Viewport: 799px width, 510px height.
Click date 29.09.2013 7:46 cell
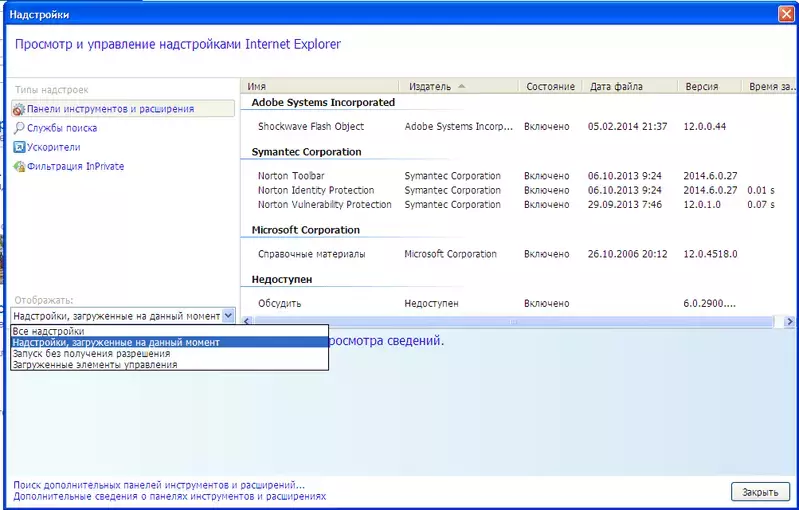(x=625, y=204)
